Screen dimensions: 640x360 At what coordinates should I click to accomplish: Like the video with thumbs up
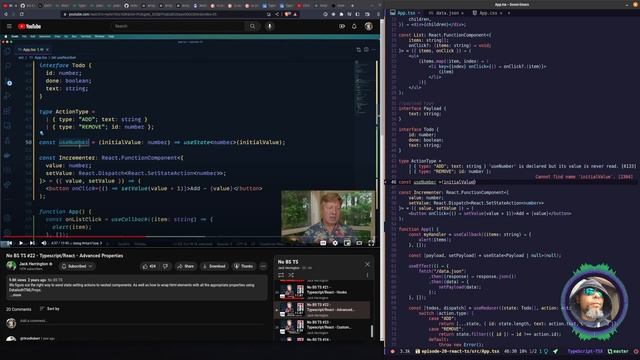pos(149,266)
